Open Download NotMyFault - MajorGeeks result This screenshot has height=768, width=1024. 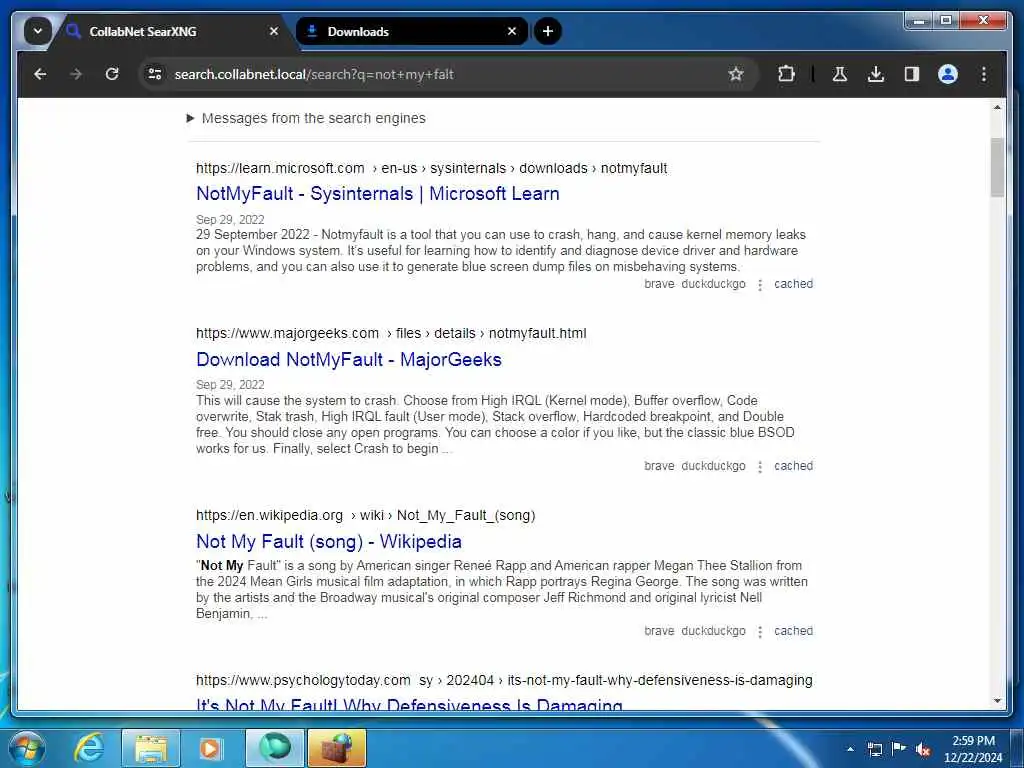[349, 360]
